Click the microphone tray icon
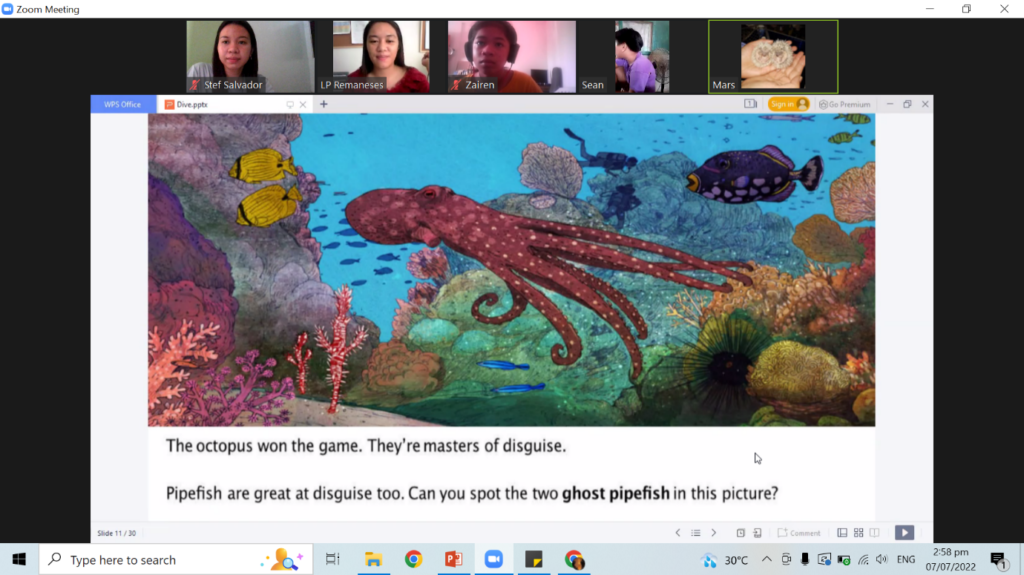 pos(805,559)
